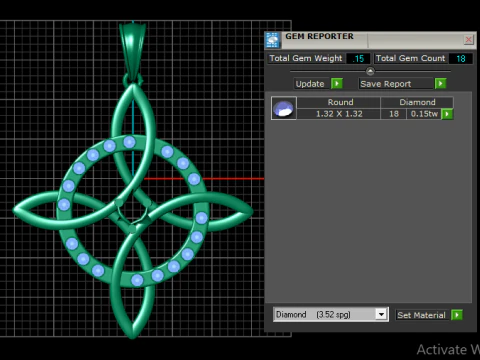Click the Total Gem Count label
This screenshot has width=480, height=360.
[x=410, y=58]
